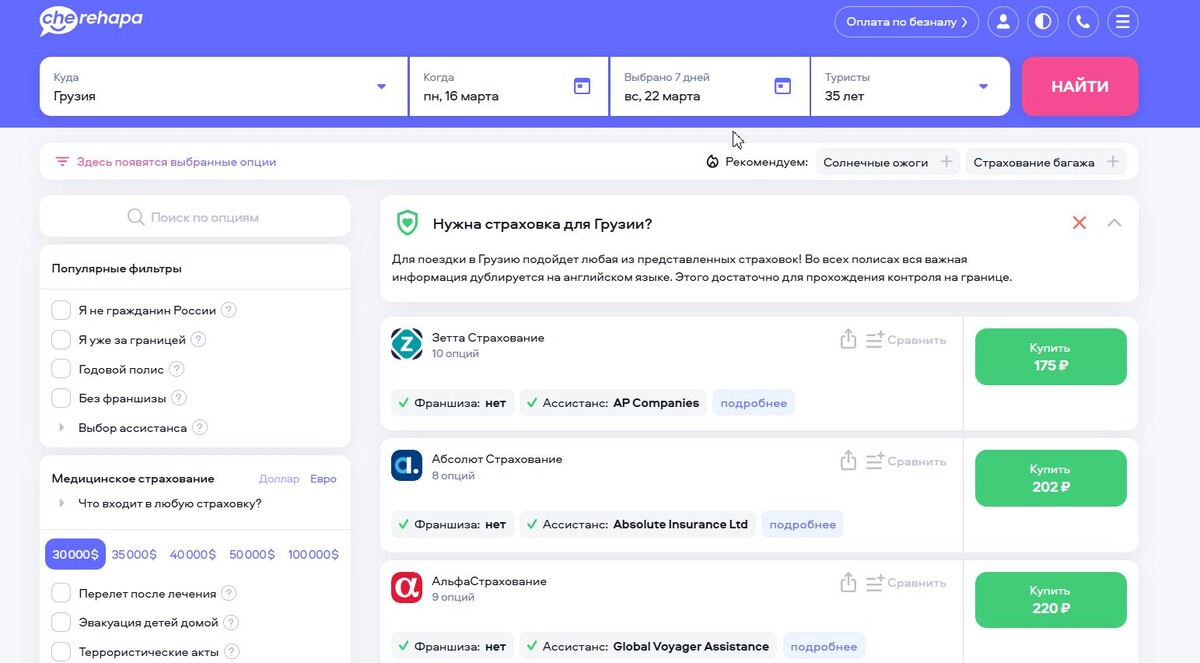This screenshot has width=1200, height=663.
Task: Click the АльфаСтрахование logo
Action: (407, 588)
